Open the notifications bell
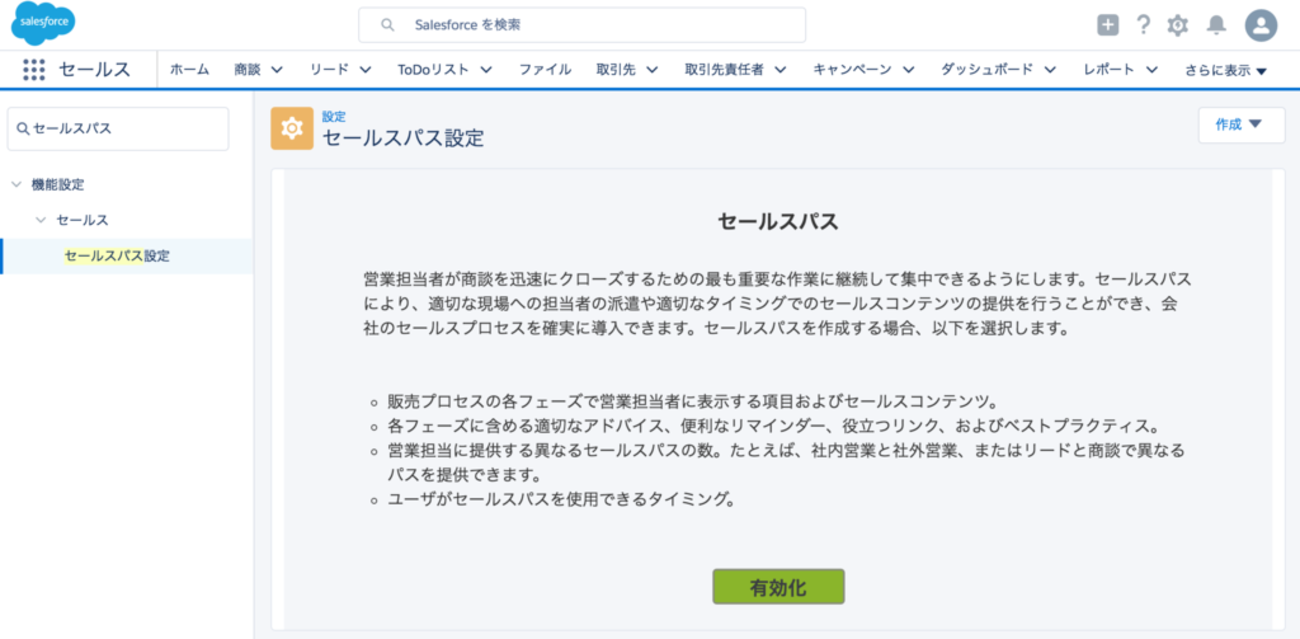Viewport: 1300px width, 639px height. coord(1216,25)
